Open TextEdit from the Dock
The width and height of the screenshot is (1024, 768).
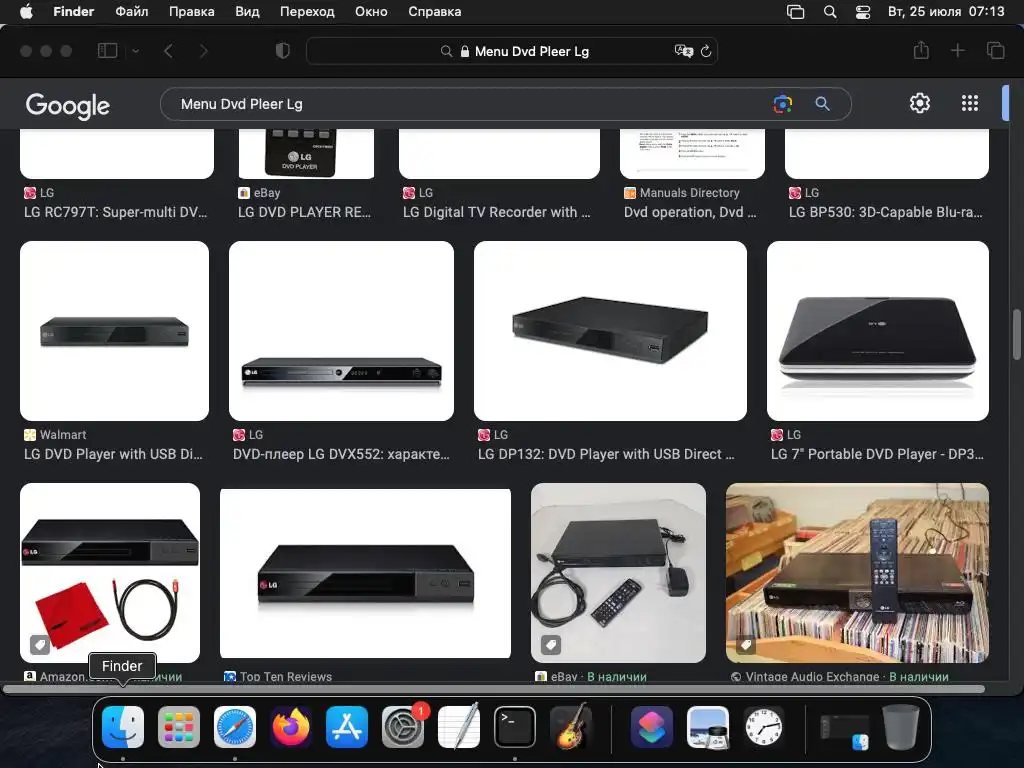[459, 727]
